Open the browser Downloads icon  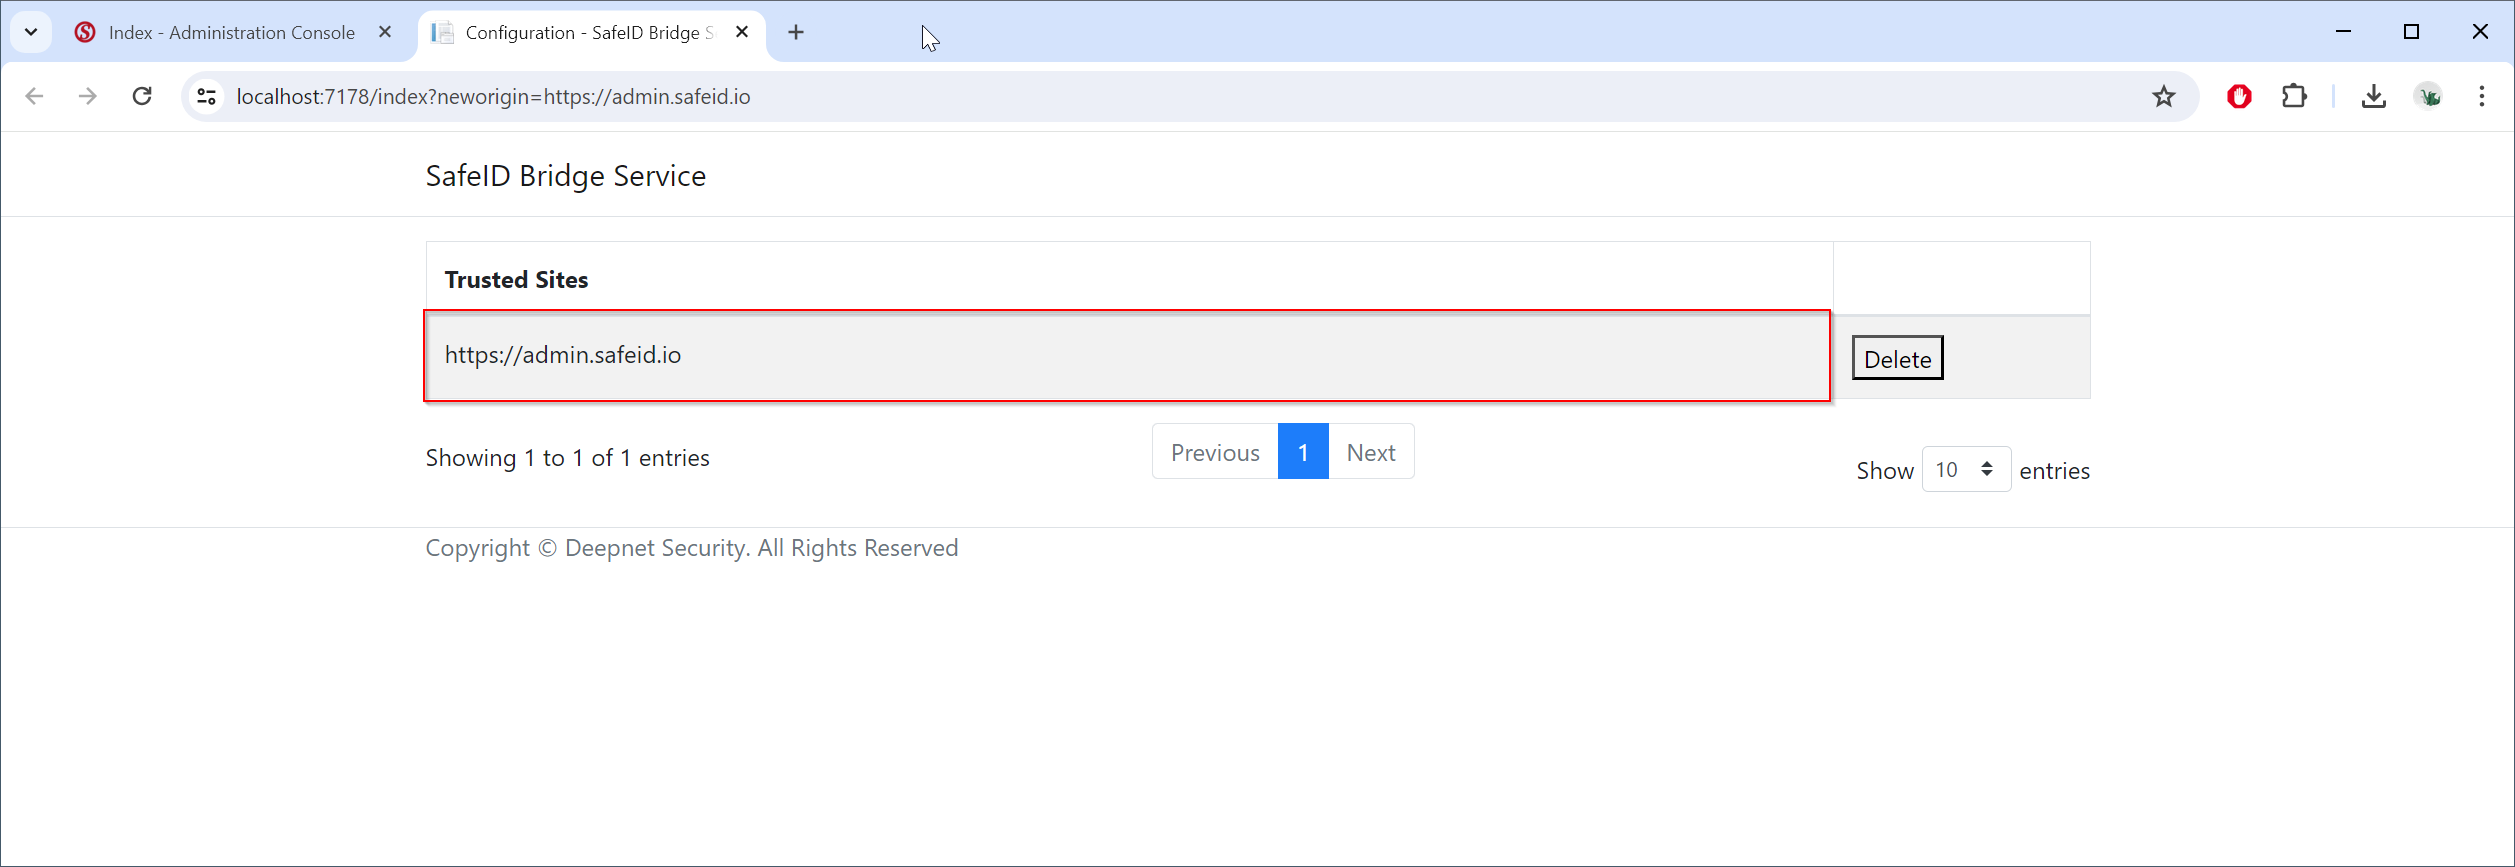tap(2373, 96)
